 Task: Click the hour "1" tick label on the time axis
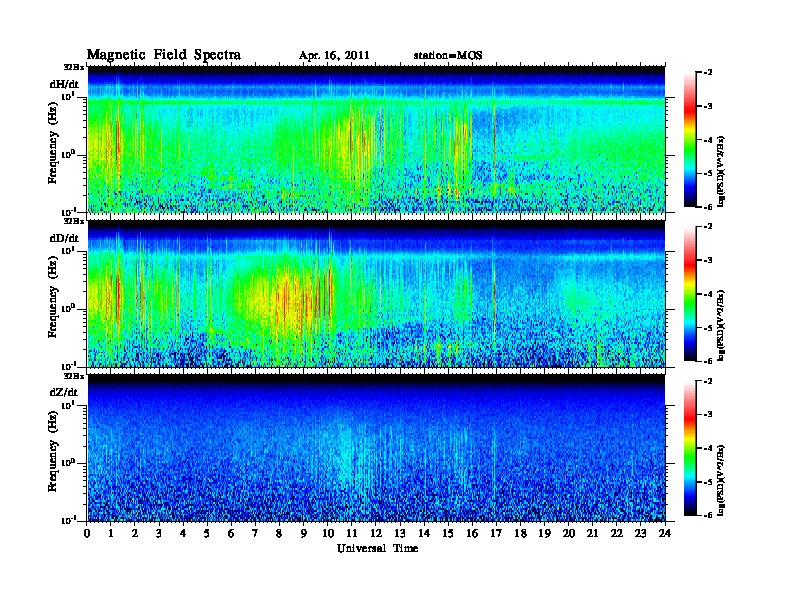tap(111, 533)
